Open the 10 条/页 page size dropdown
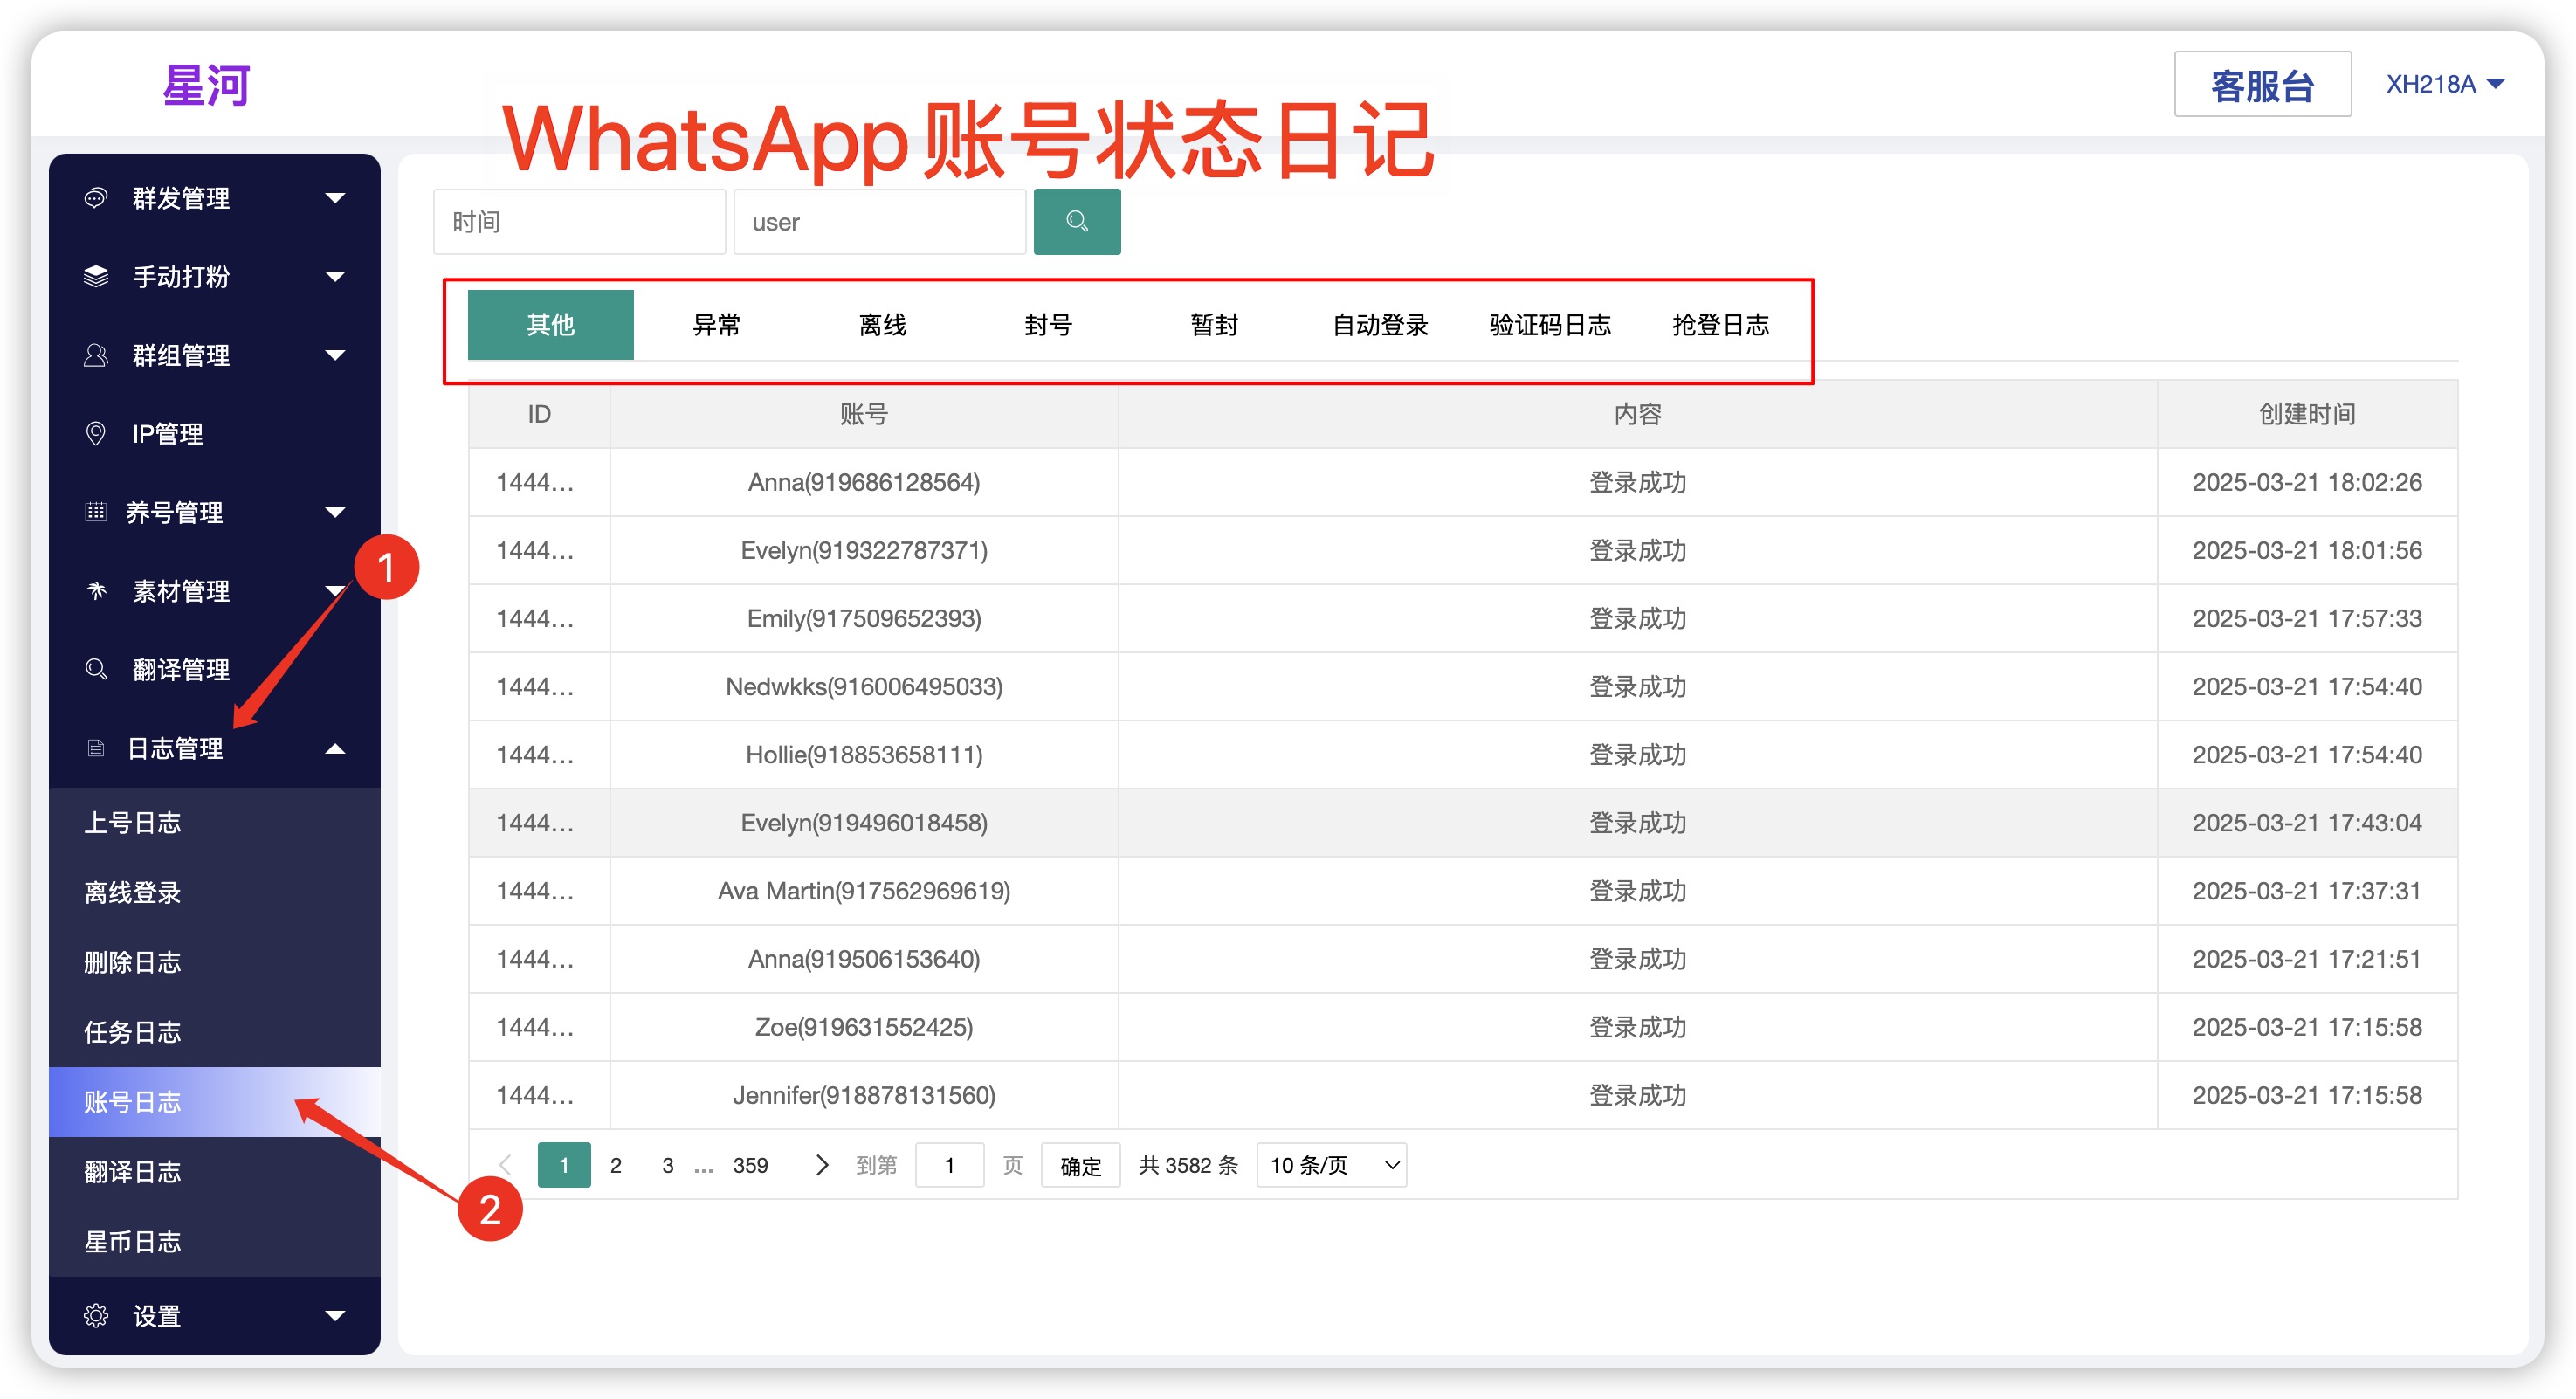This screenshot has height=1399, width=2576. coord(1330,1165)
